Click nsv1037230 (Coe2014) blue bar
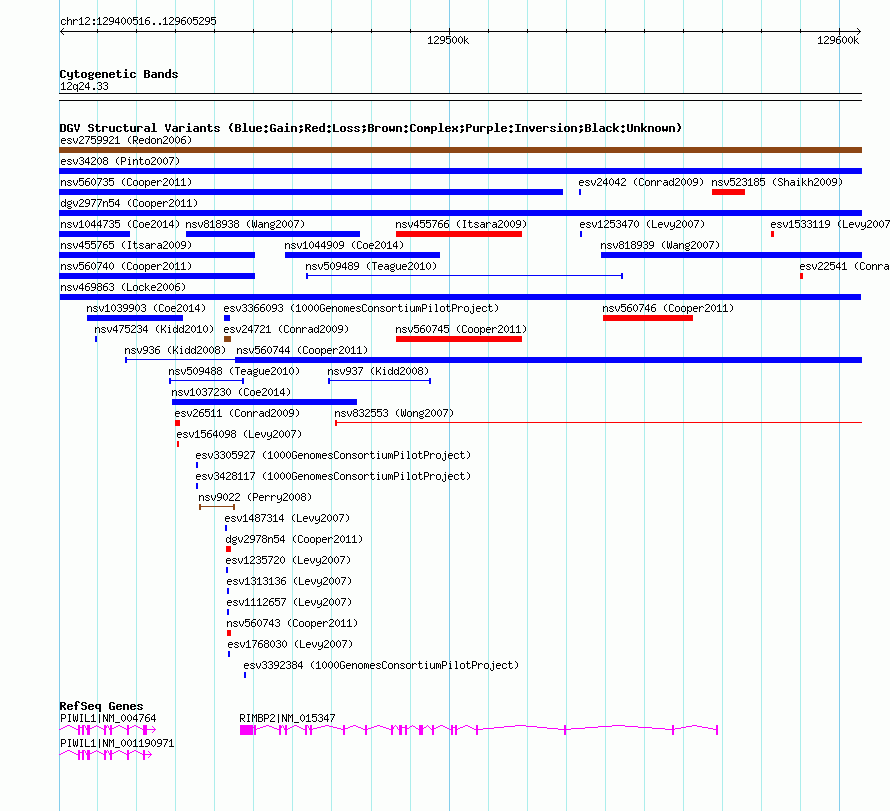The width and height of the screenshot is (890, 811). pyautogui.click(x=265, y=402)
